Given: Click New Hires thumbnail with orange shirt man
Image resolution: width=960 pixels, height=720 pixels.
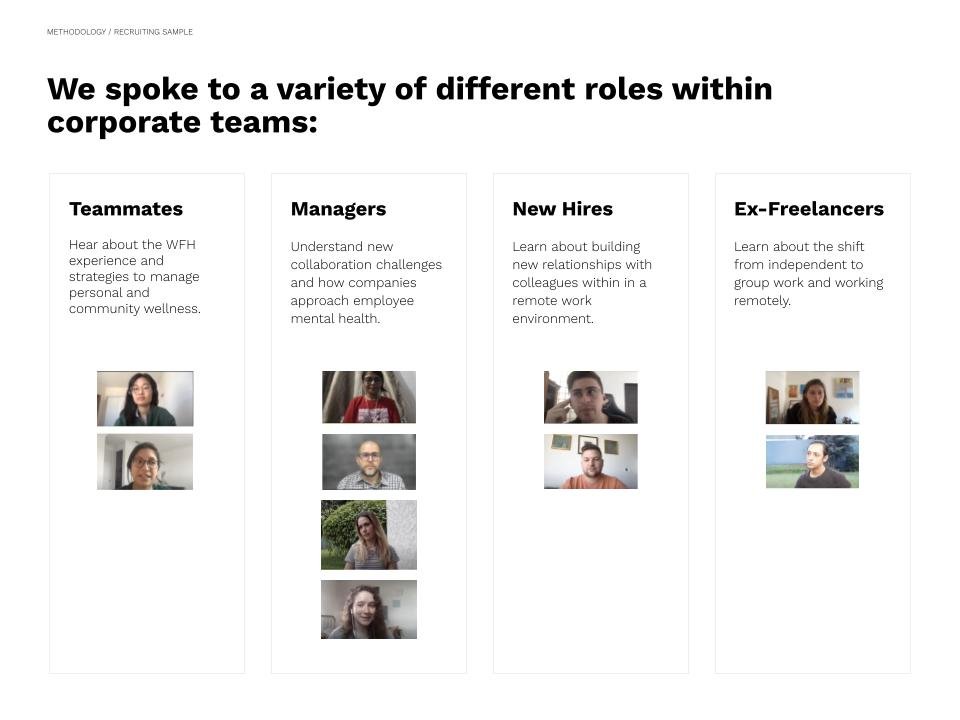Looking at the screenshot, I should [591, 461].
